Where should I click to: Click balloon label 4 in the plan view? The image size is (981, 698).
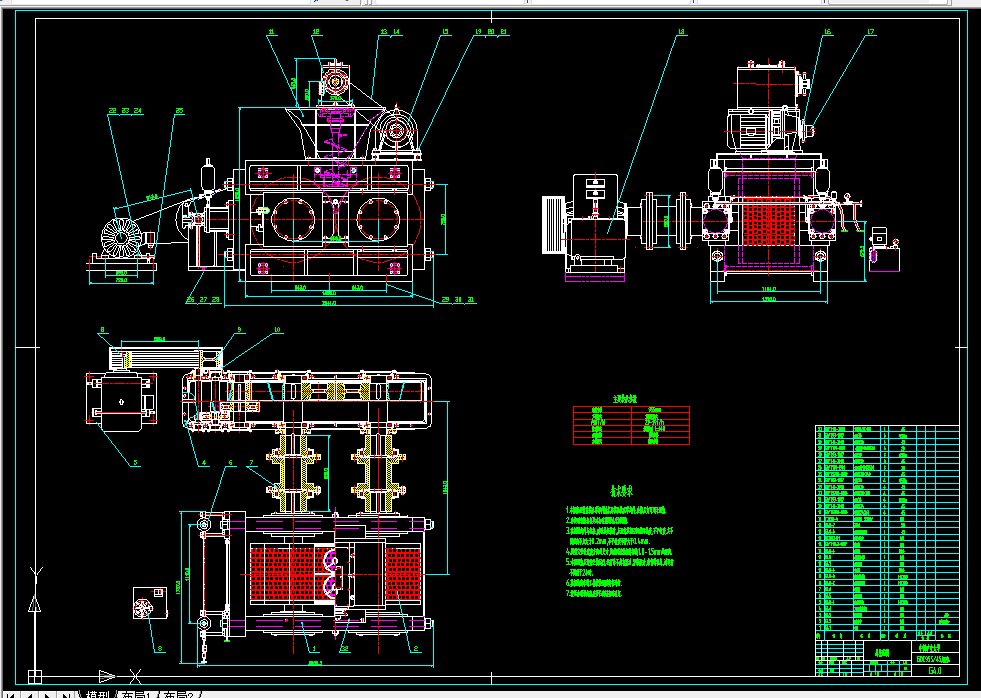pyautogui.click(x=204, y=463)
